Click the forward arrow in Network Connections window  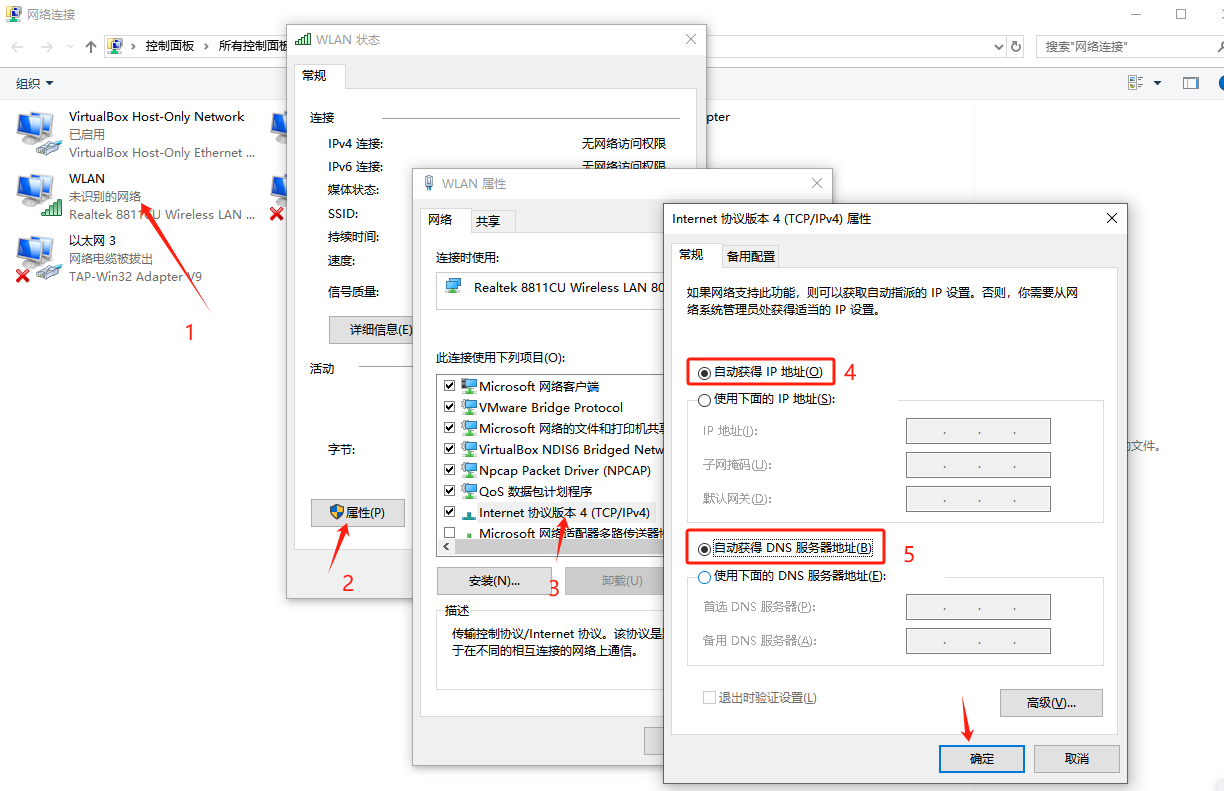[x=46, y=47]
